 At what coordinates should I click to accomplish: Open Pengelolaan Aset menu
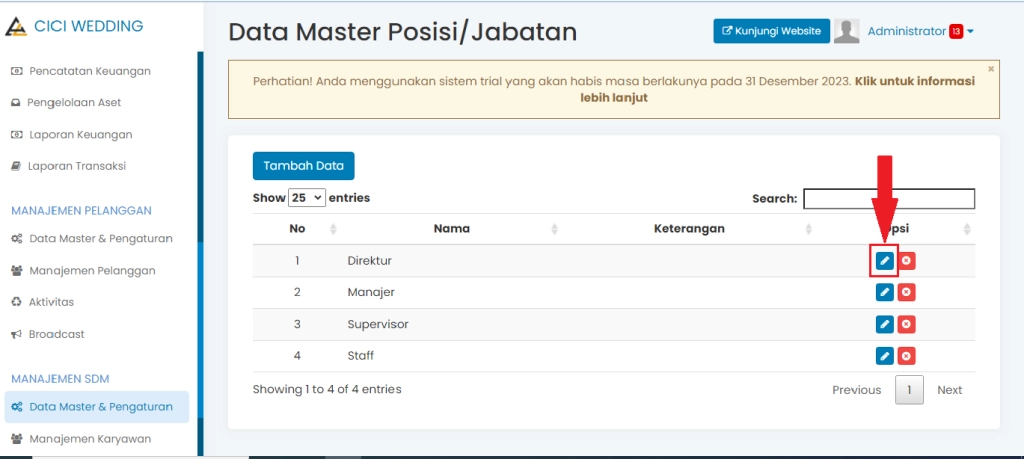pyautogui.click(x=66, y=103)
